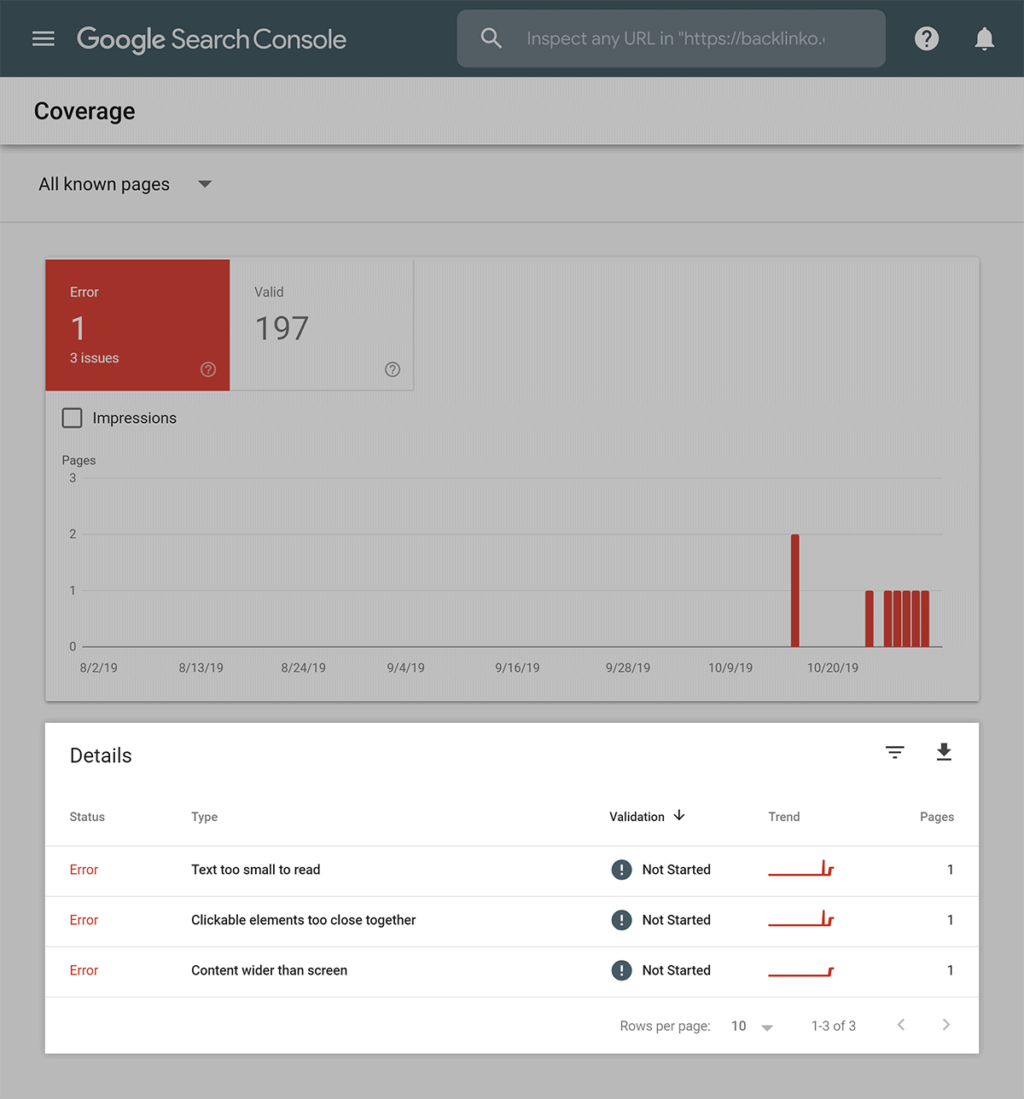Go to next page of results
This screenshot has width=1024, height=1099.
[945, 1025]
